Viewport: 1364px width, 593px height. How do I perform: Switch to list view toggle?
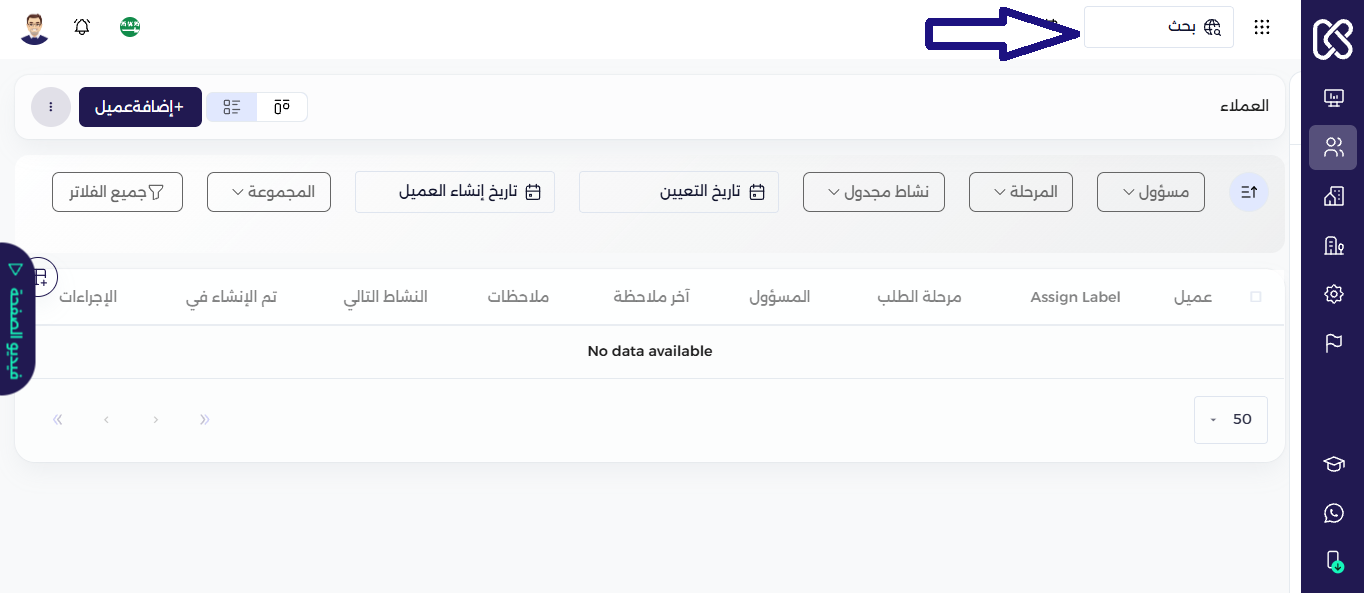click(x=232, y=107)
